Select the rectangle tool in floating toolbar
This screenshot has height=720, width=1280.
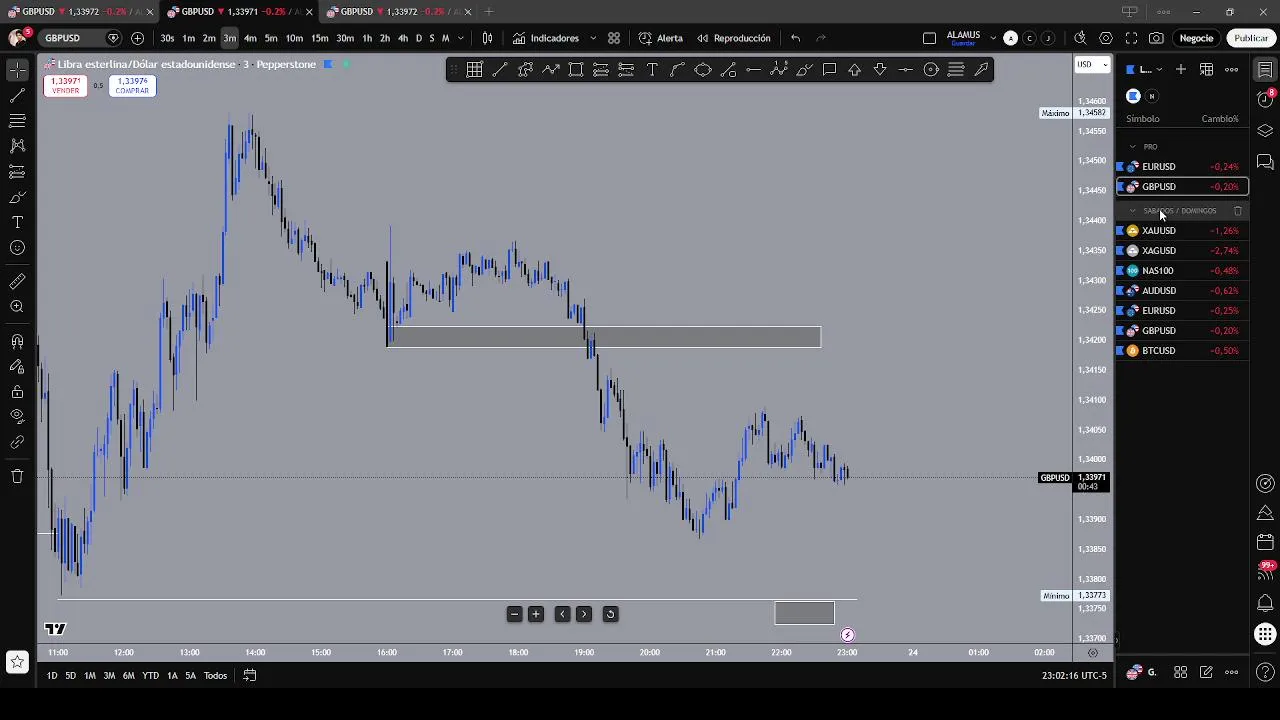[576, 70]
